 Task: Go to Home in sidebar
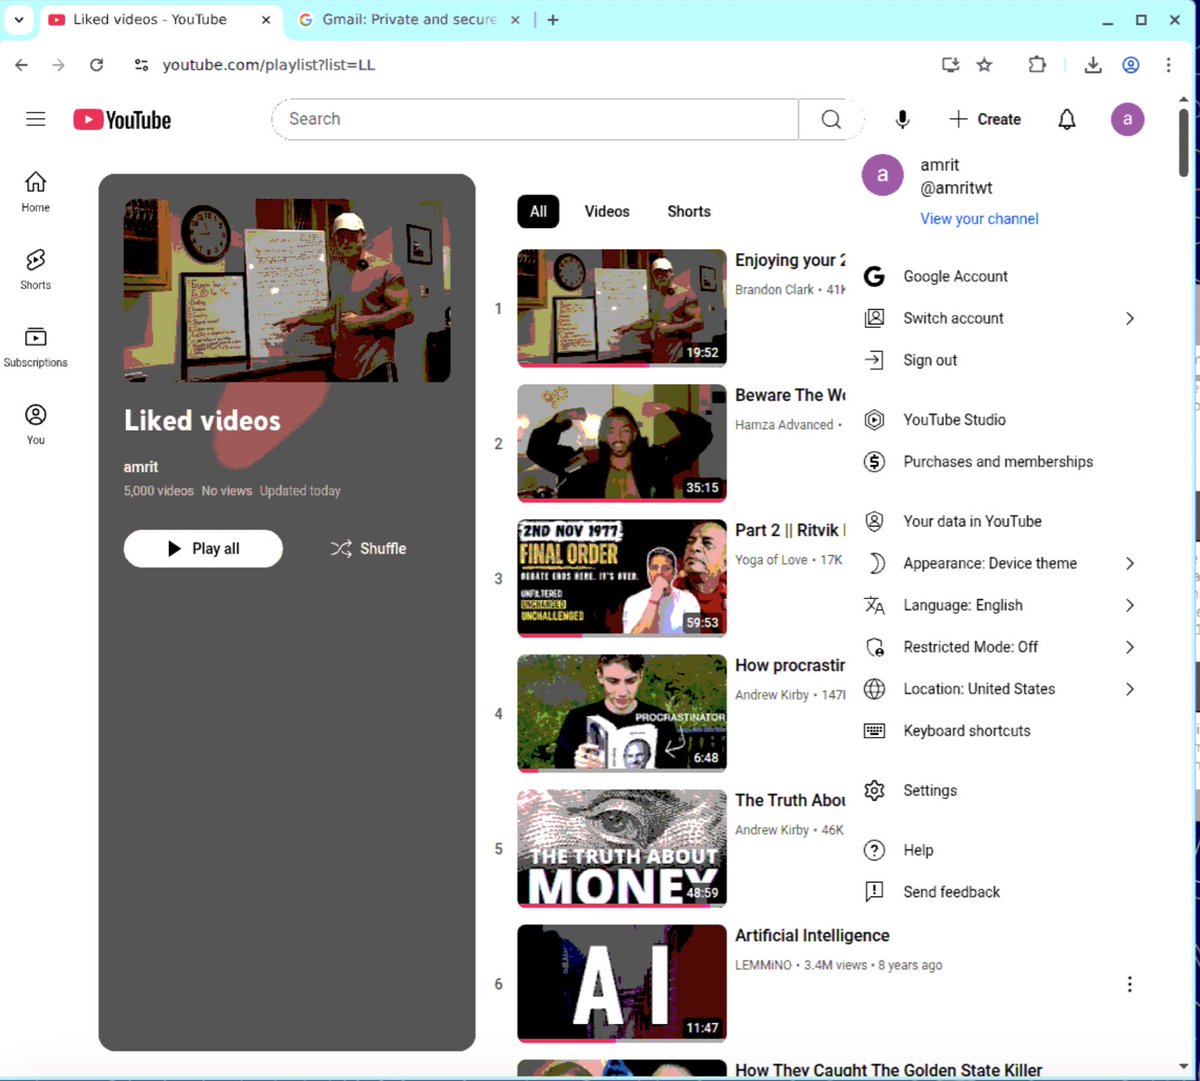35,191
